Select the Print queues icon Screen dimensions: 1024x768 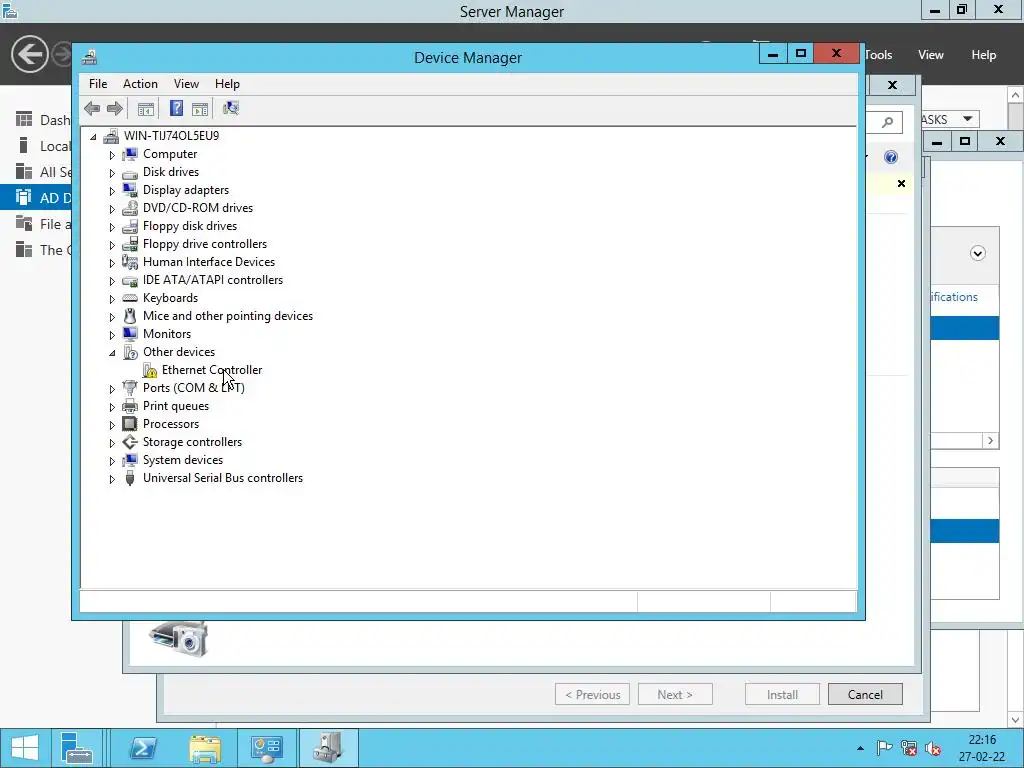pos(130,406)
